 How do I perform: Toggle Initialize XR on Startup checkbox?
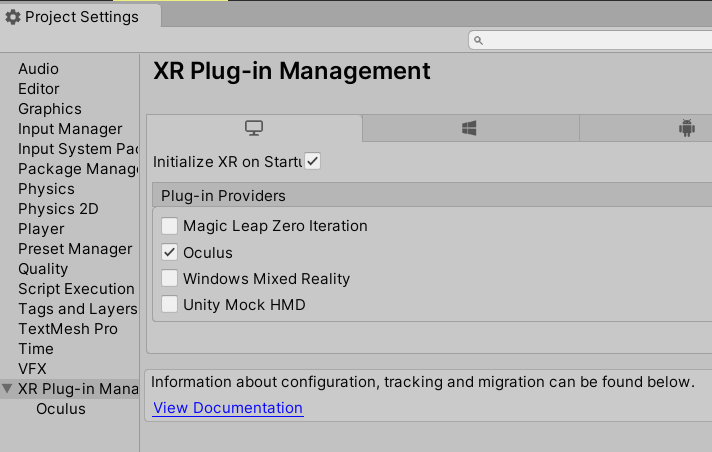[312, 161]
